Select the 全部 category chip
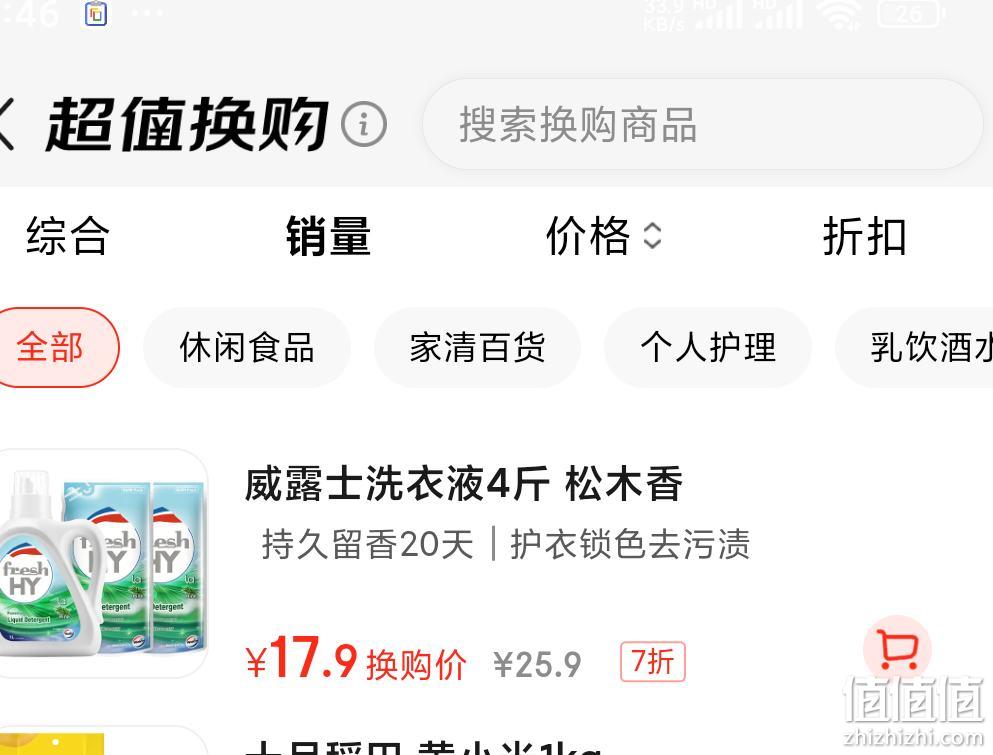 click(56, 347)
